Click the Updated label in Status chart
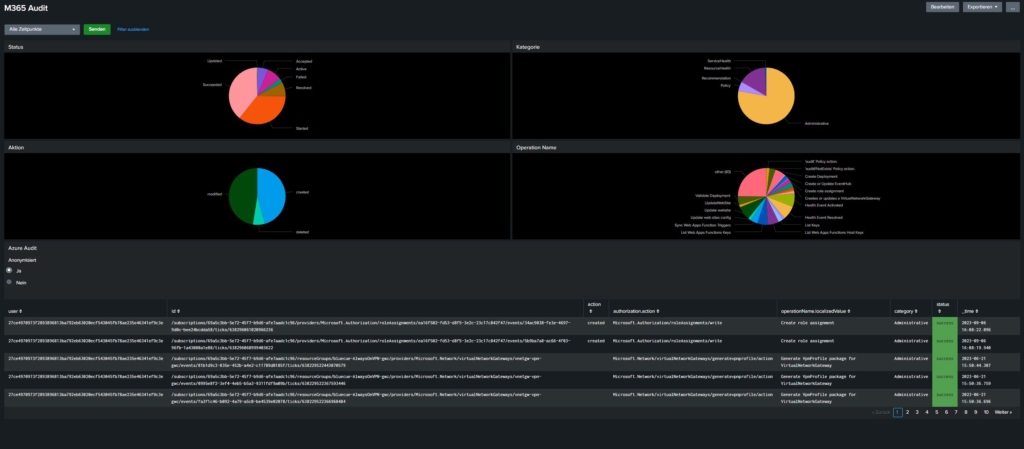This screenshot has width=1024, height=449. point(214,61)
